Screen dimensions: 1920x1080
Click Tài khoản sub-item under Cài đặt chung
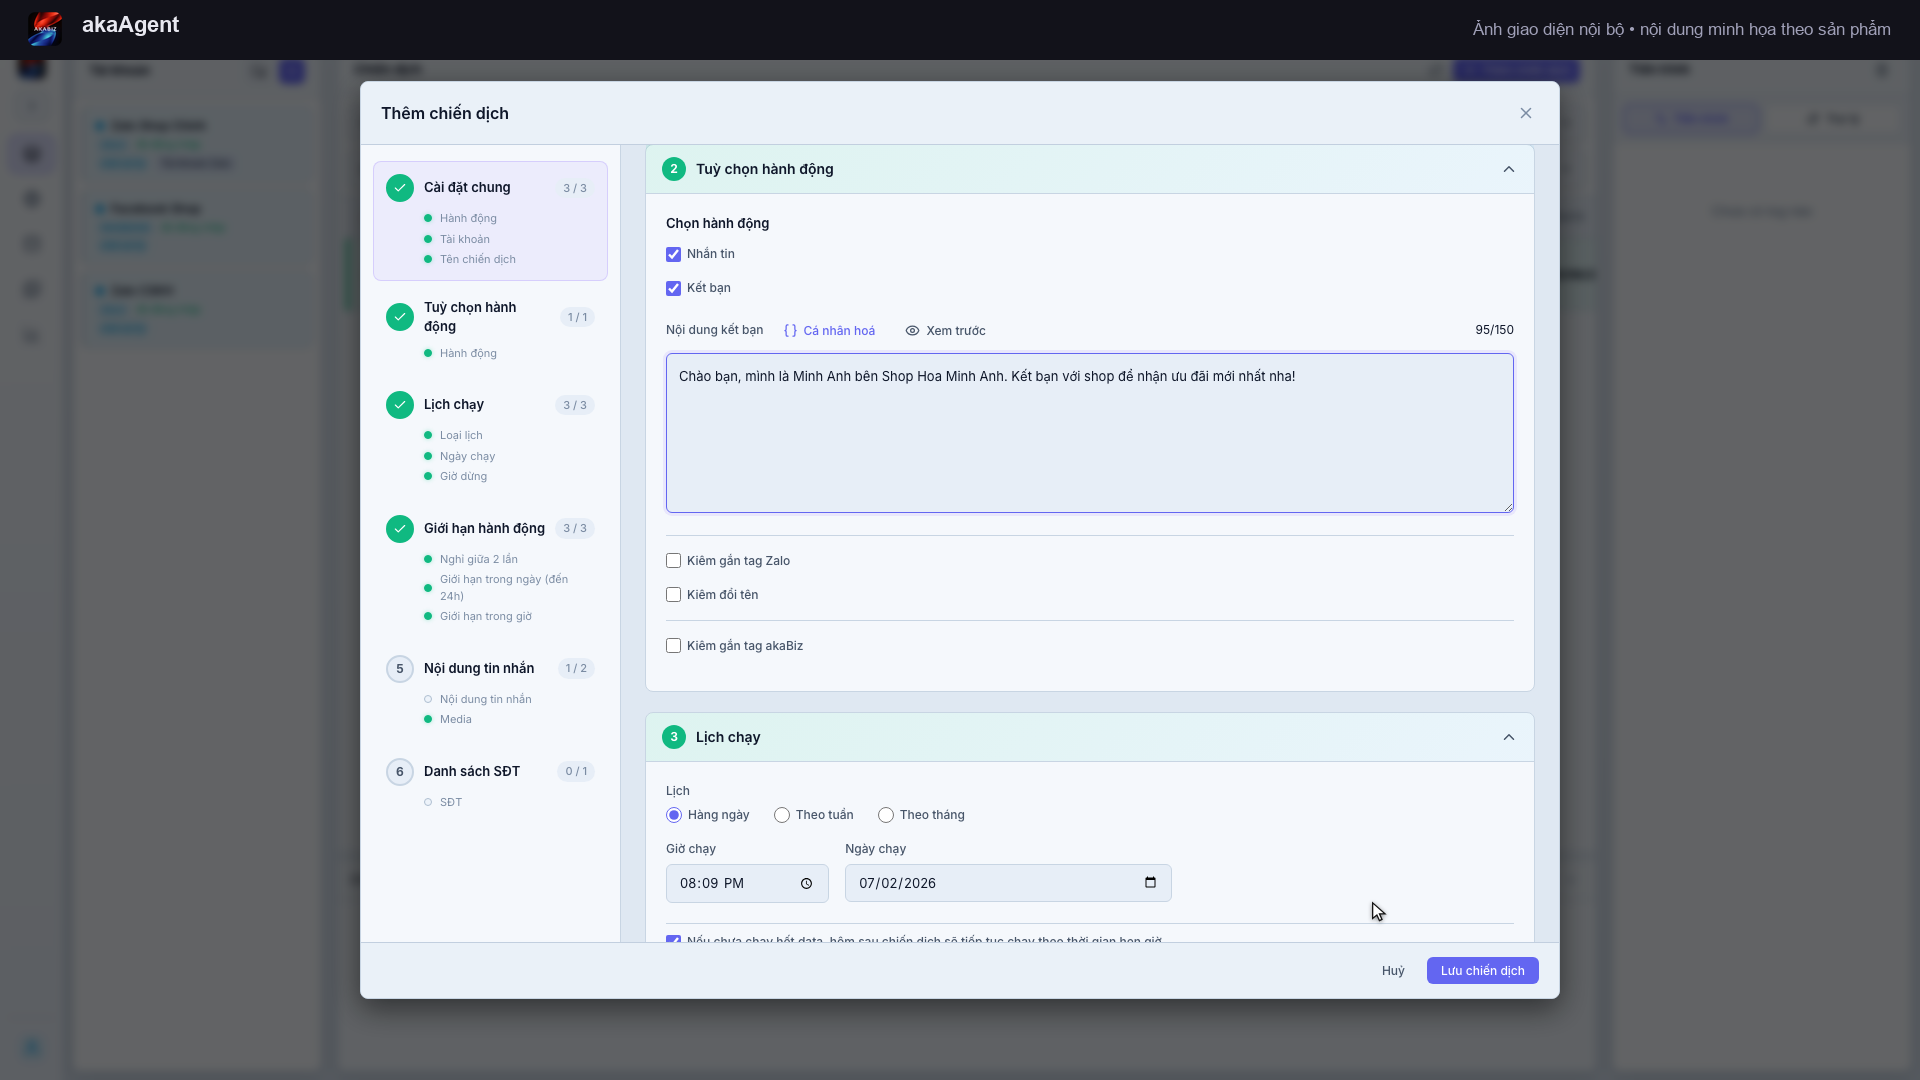tap(465, 239)
